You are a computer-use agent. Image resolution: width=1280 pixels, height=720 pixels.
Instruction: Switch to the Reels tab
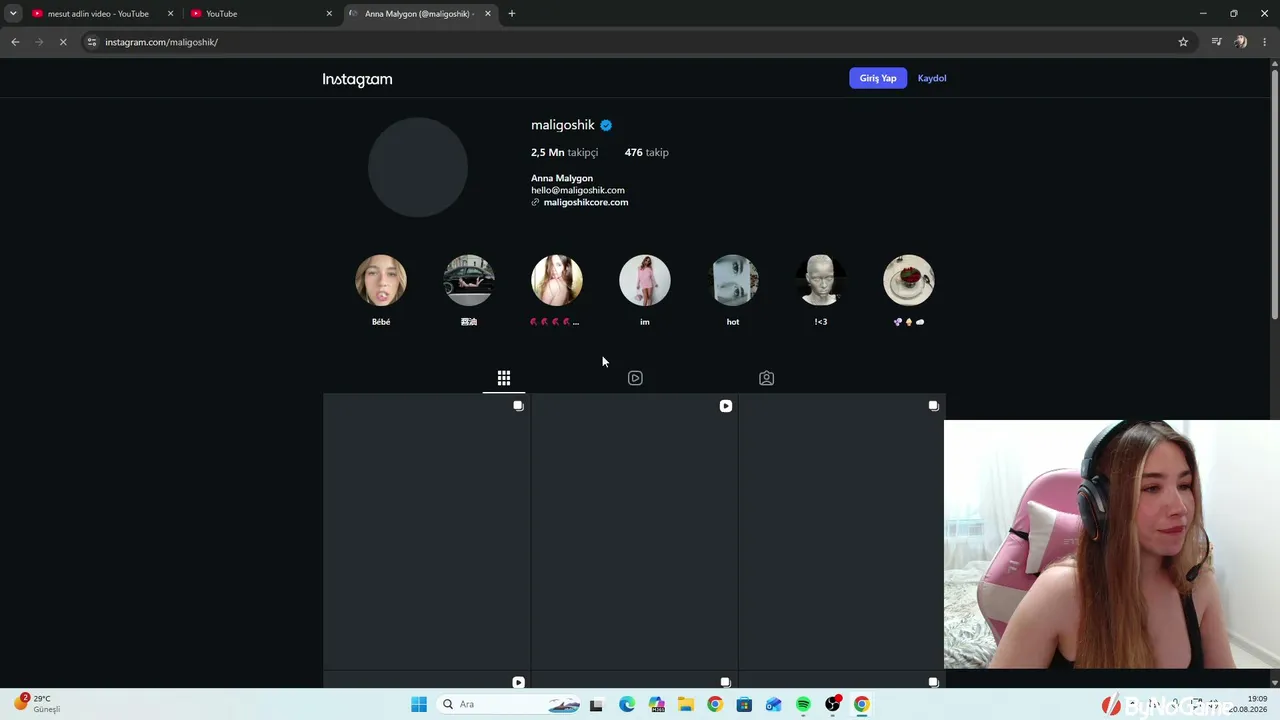tap(635, 378)
